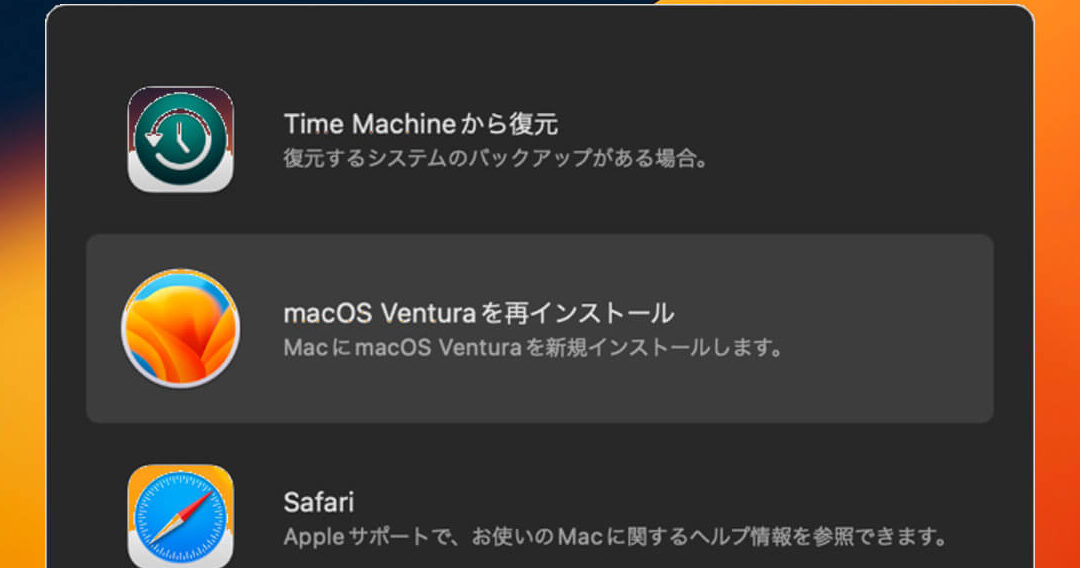Click blank space right of Safari title
The image size is (1080, 568).
[x=654, y=502]
